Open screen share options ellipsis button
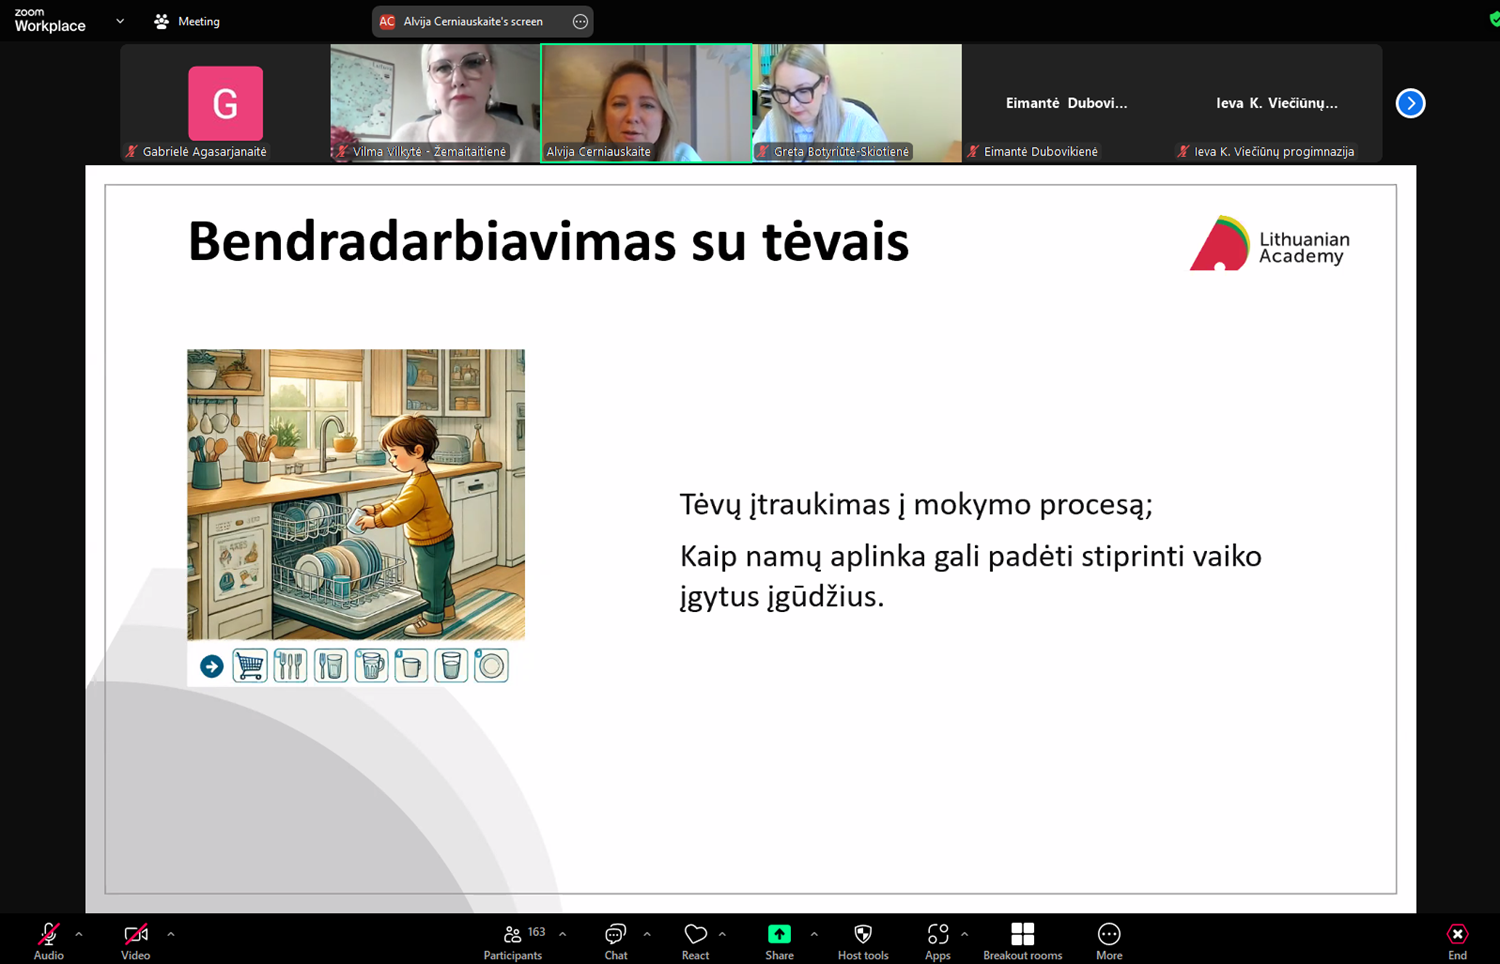This screenshot has height=964, width=1500. [580, 21]
